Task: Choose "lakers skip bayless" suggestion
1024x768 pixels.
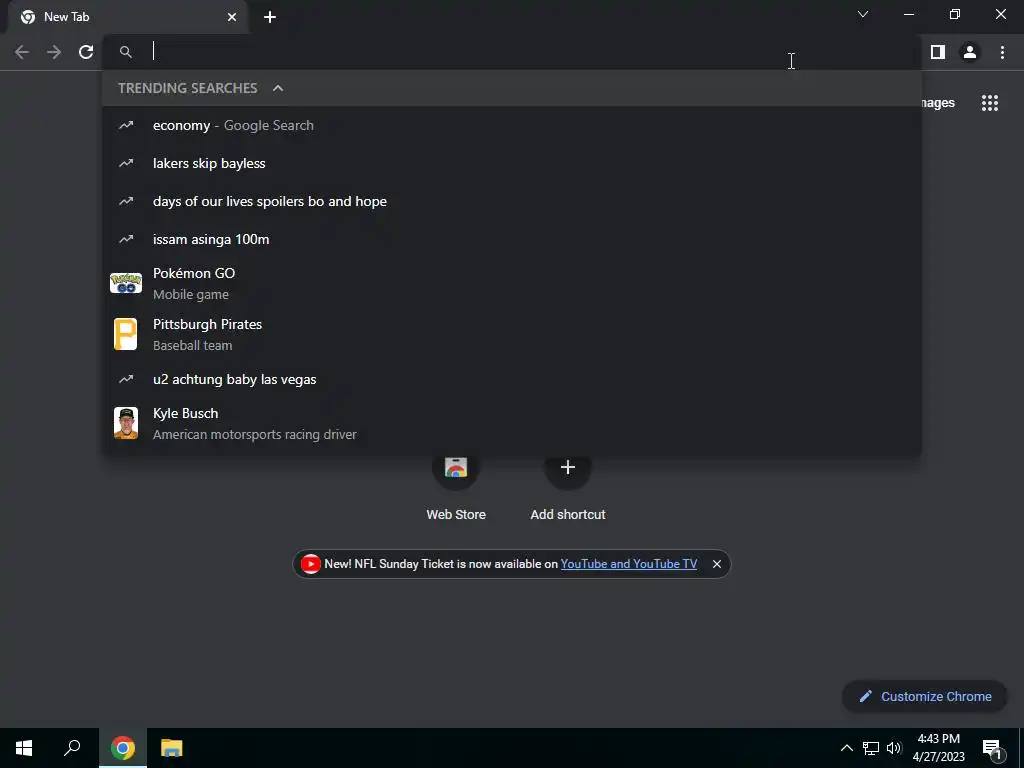Action: tap(512, 163)
